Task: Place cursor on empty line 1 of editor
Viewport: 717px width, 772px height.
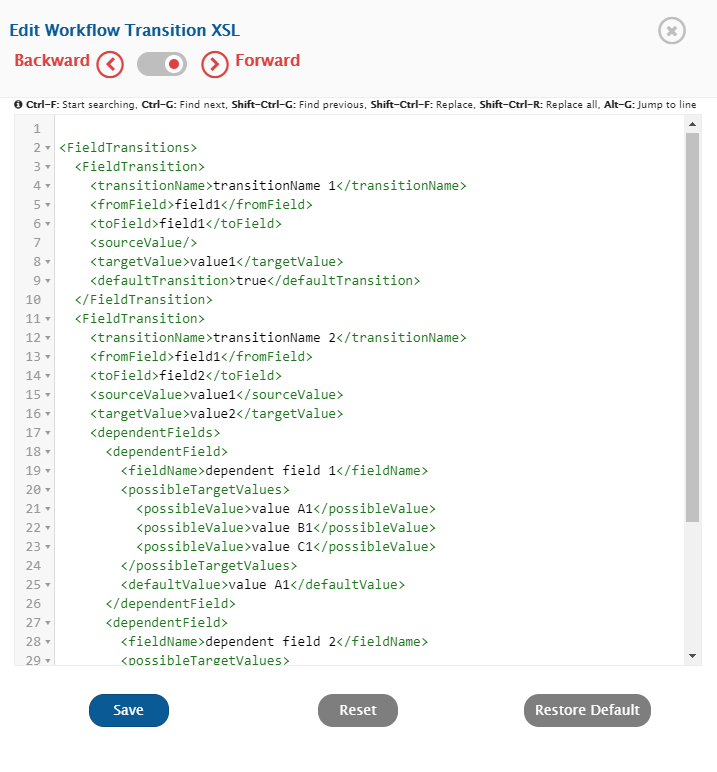Action: click(300, 129)
